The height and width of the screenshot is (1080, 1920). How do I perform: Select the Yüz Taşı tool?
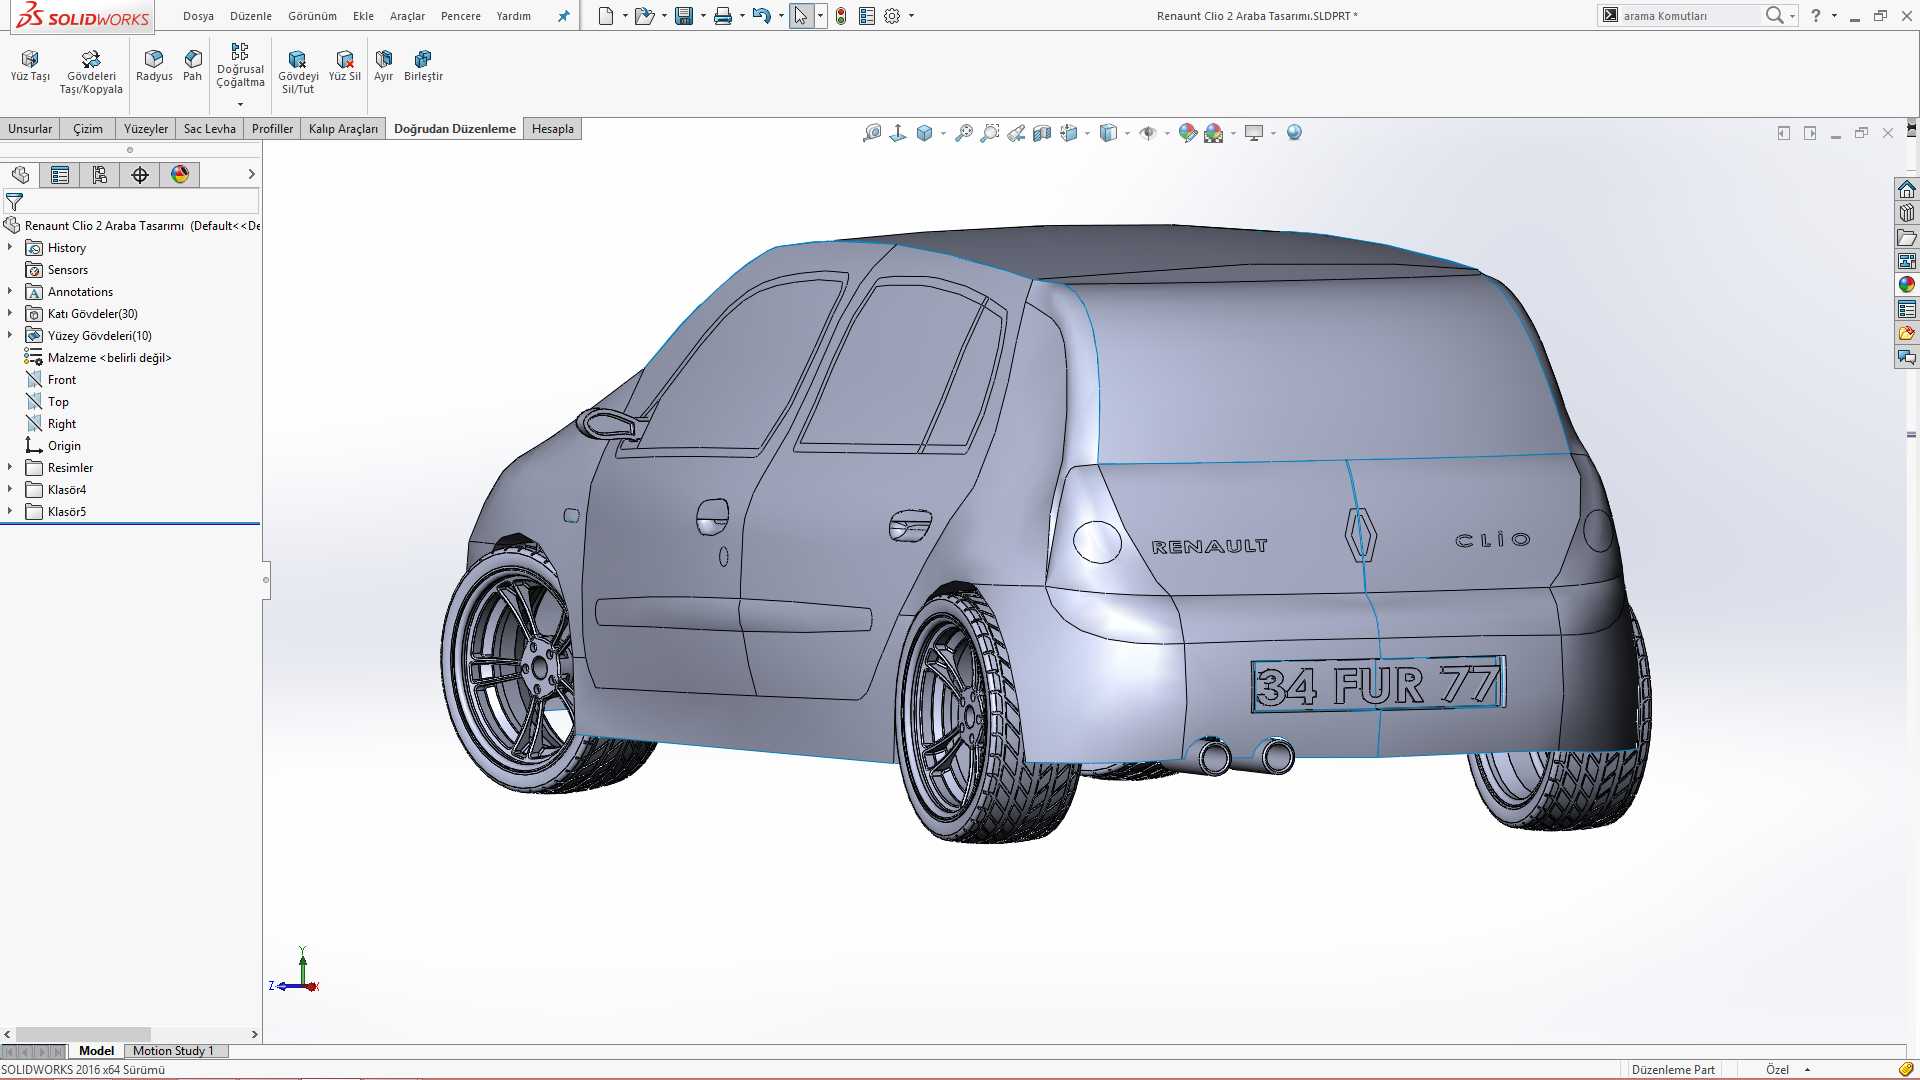point(30,67)
